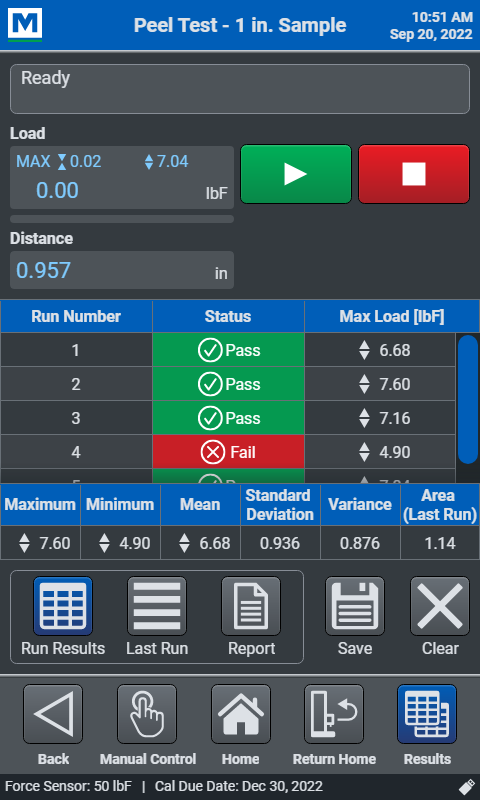Viewport: 480px width, 800px height.
Task: Click the Status column header
Action: point(228,316)
